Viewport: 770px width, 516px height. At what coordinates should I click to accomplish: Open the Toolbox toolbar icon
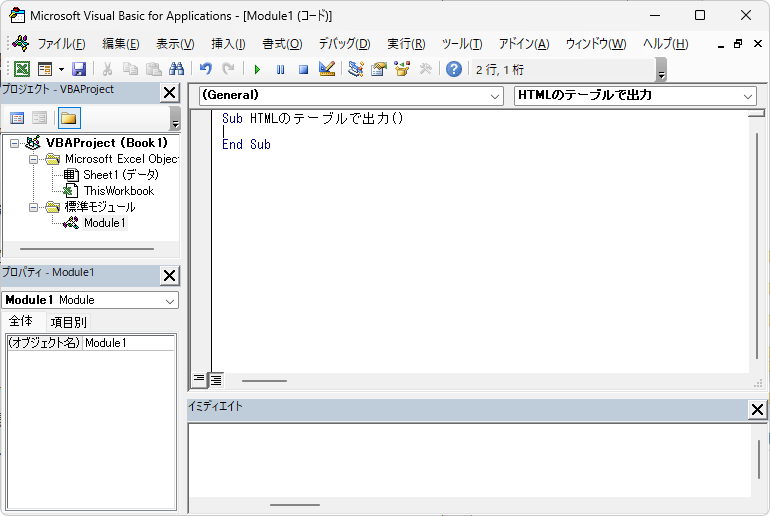[x=425, y=69]
